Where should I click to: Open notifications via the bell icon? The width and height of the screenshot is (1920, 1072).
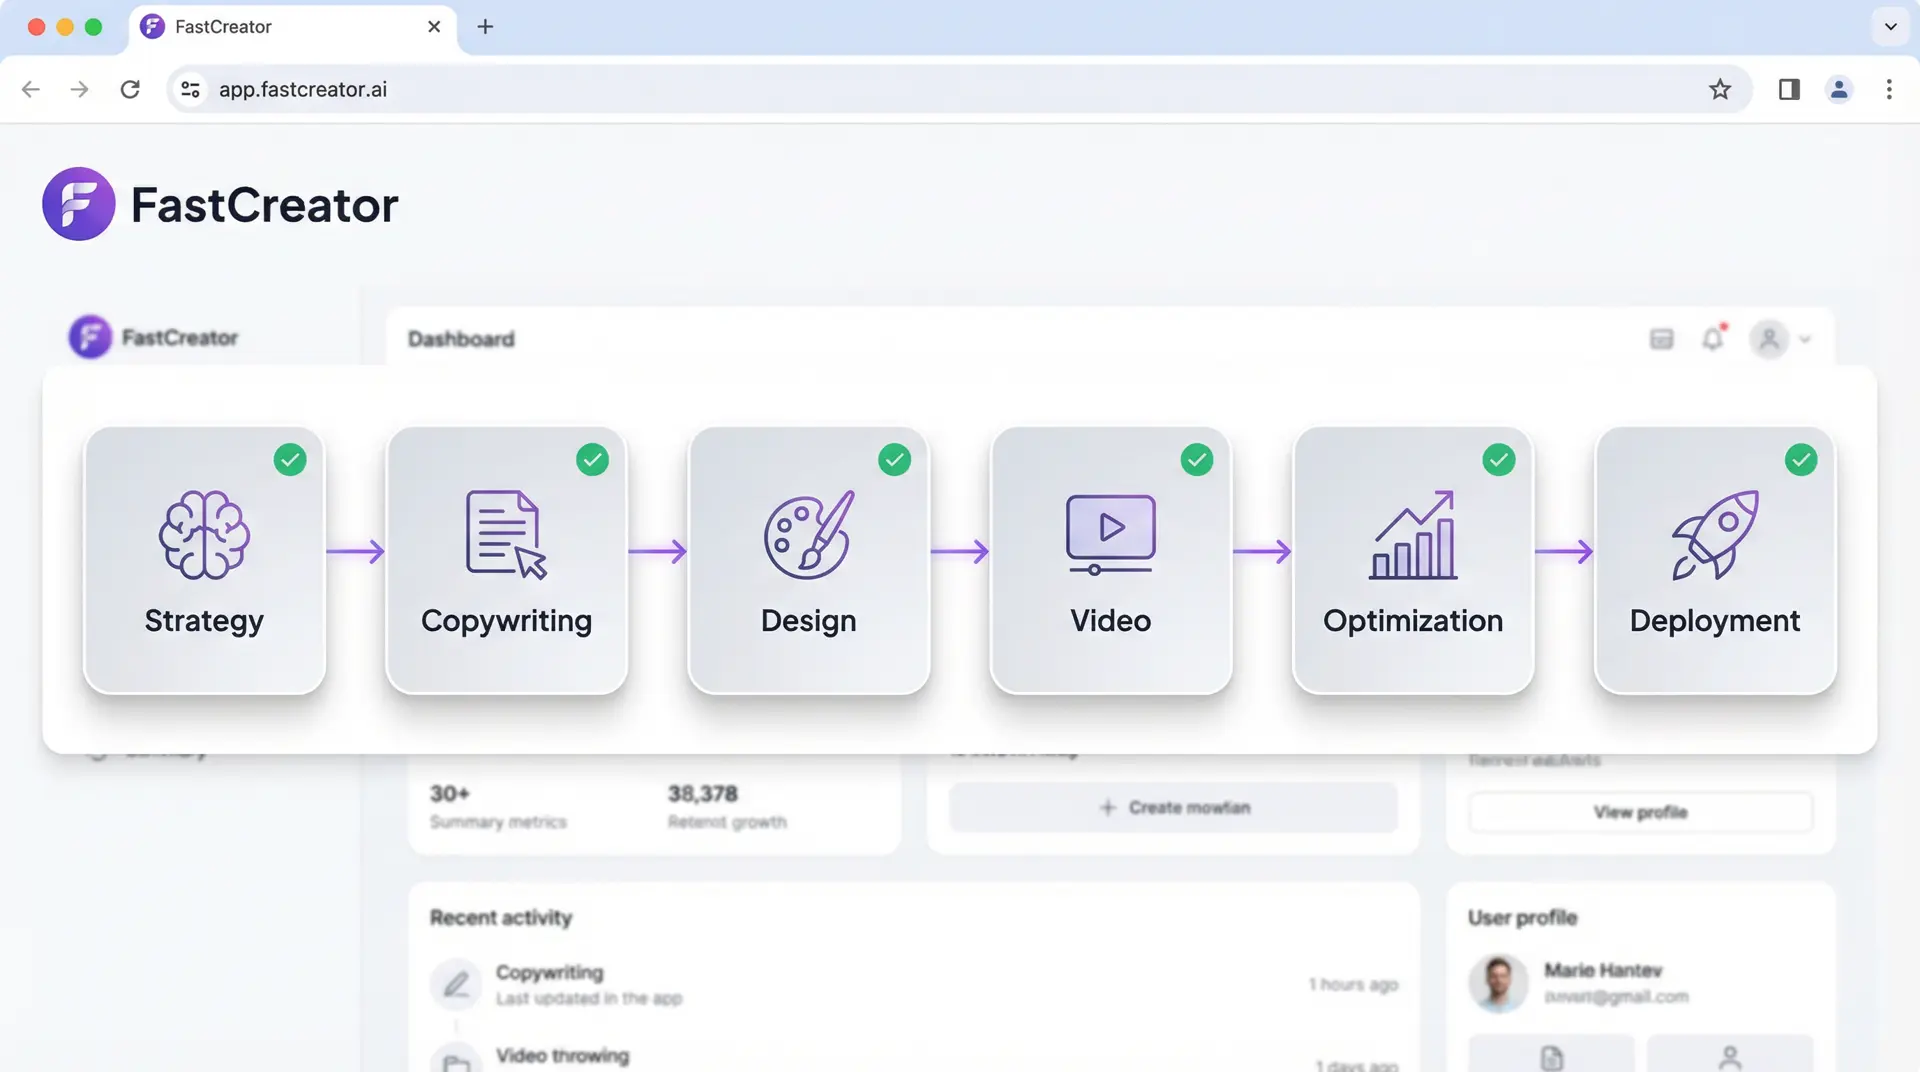(1713, 339)
